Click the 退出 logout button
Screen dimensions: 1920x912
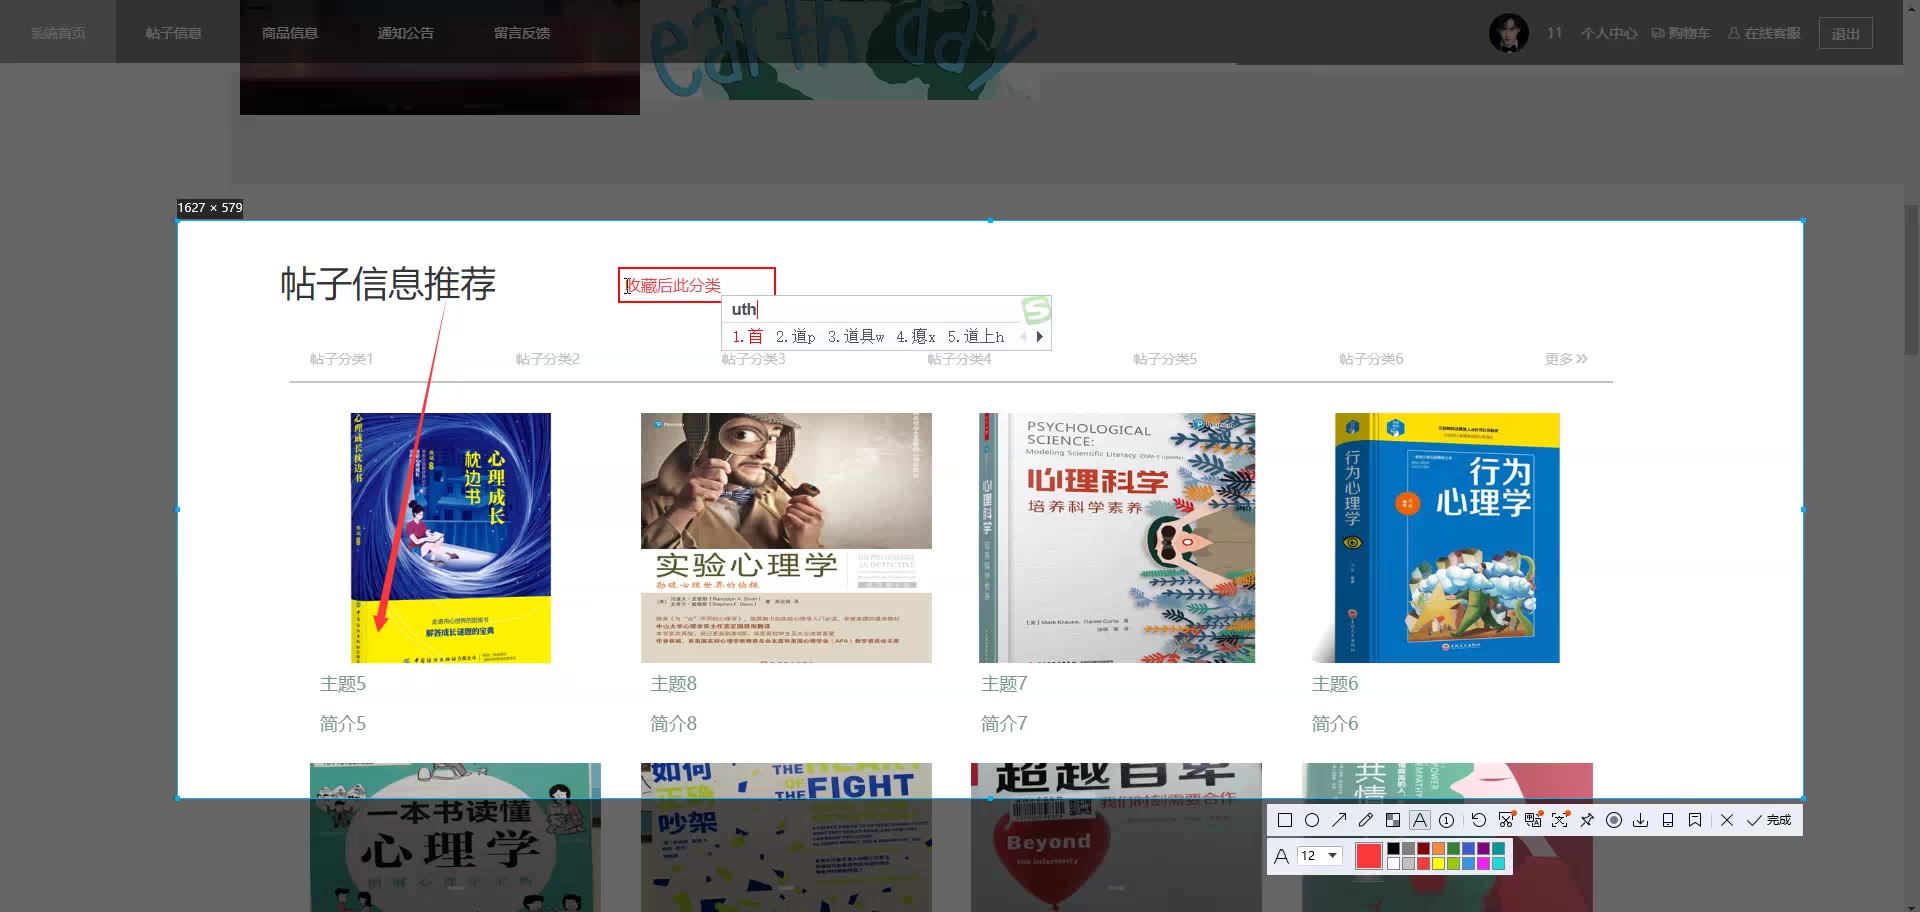(x=1845, y=33)
